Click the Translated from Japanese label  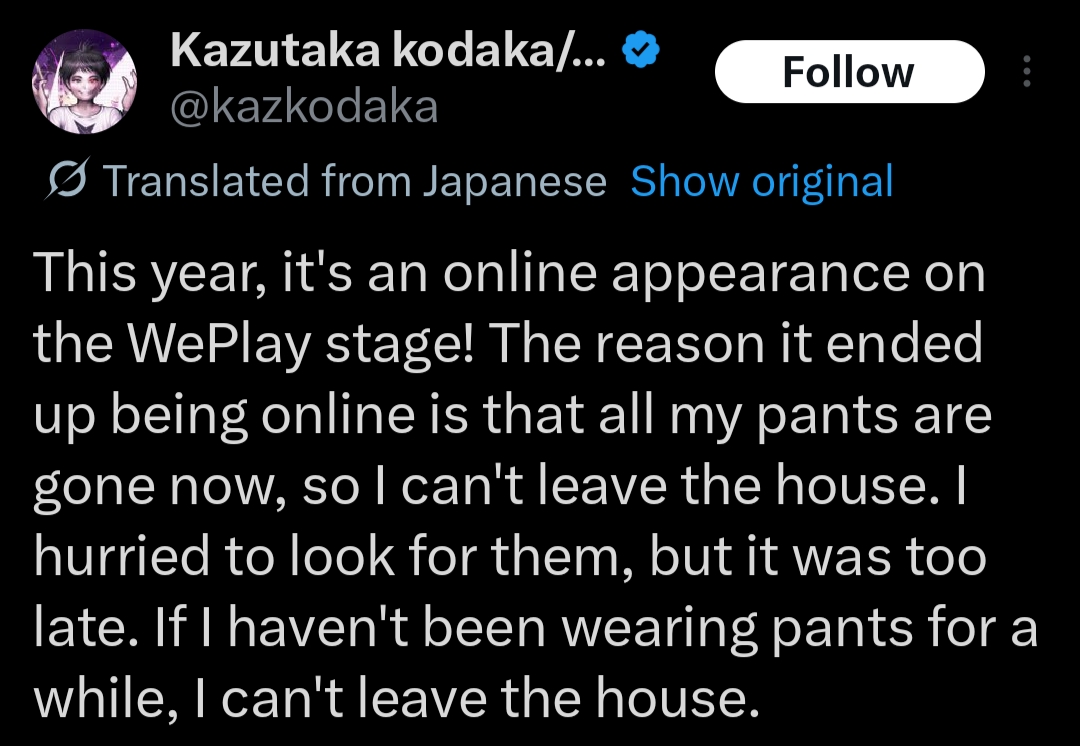[355, 182]
